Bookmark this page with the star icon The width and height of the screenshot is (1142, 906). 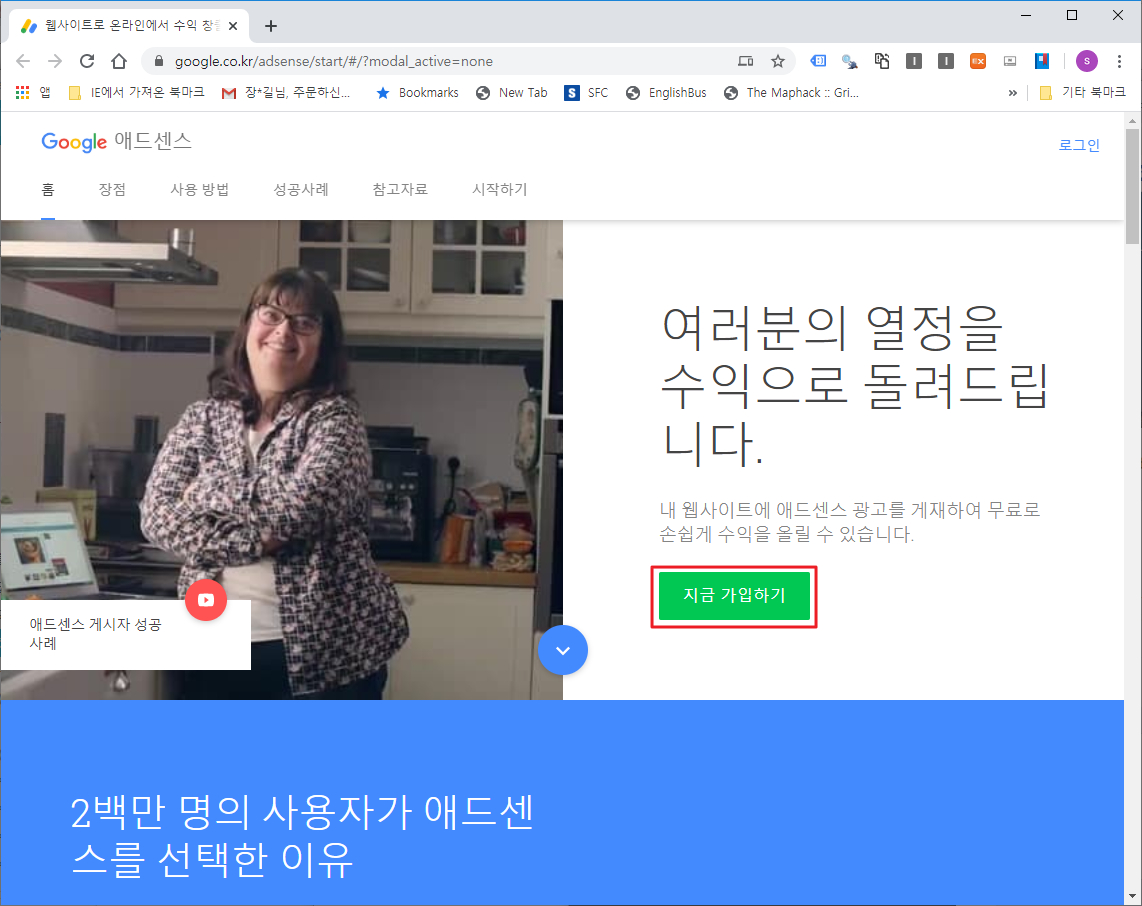(x=778, y=61)
